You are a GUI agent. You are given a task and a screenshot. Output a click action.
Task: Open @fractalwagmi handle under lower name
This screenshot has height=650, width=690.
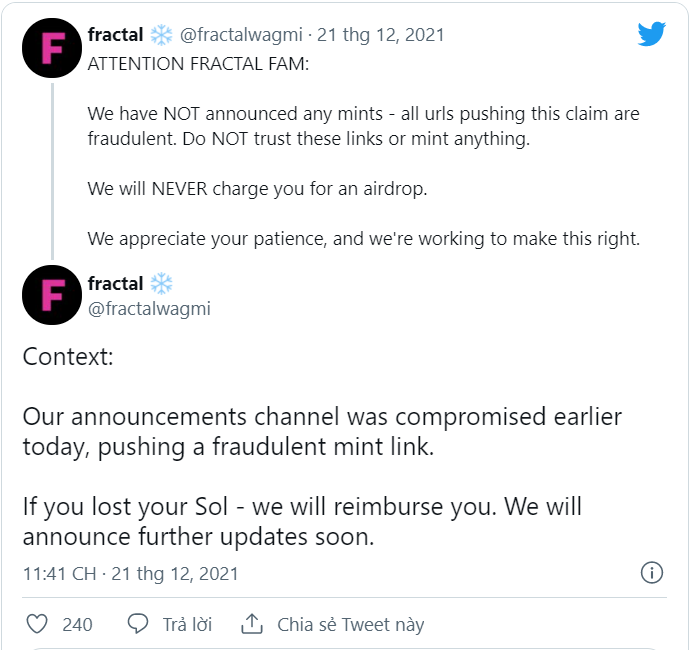(x=150, y=309)
